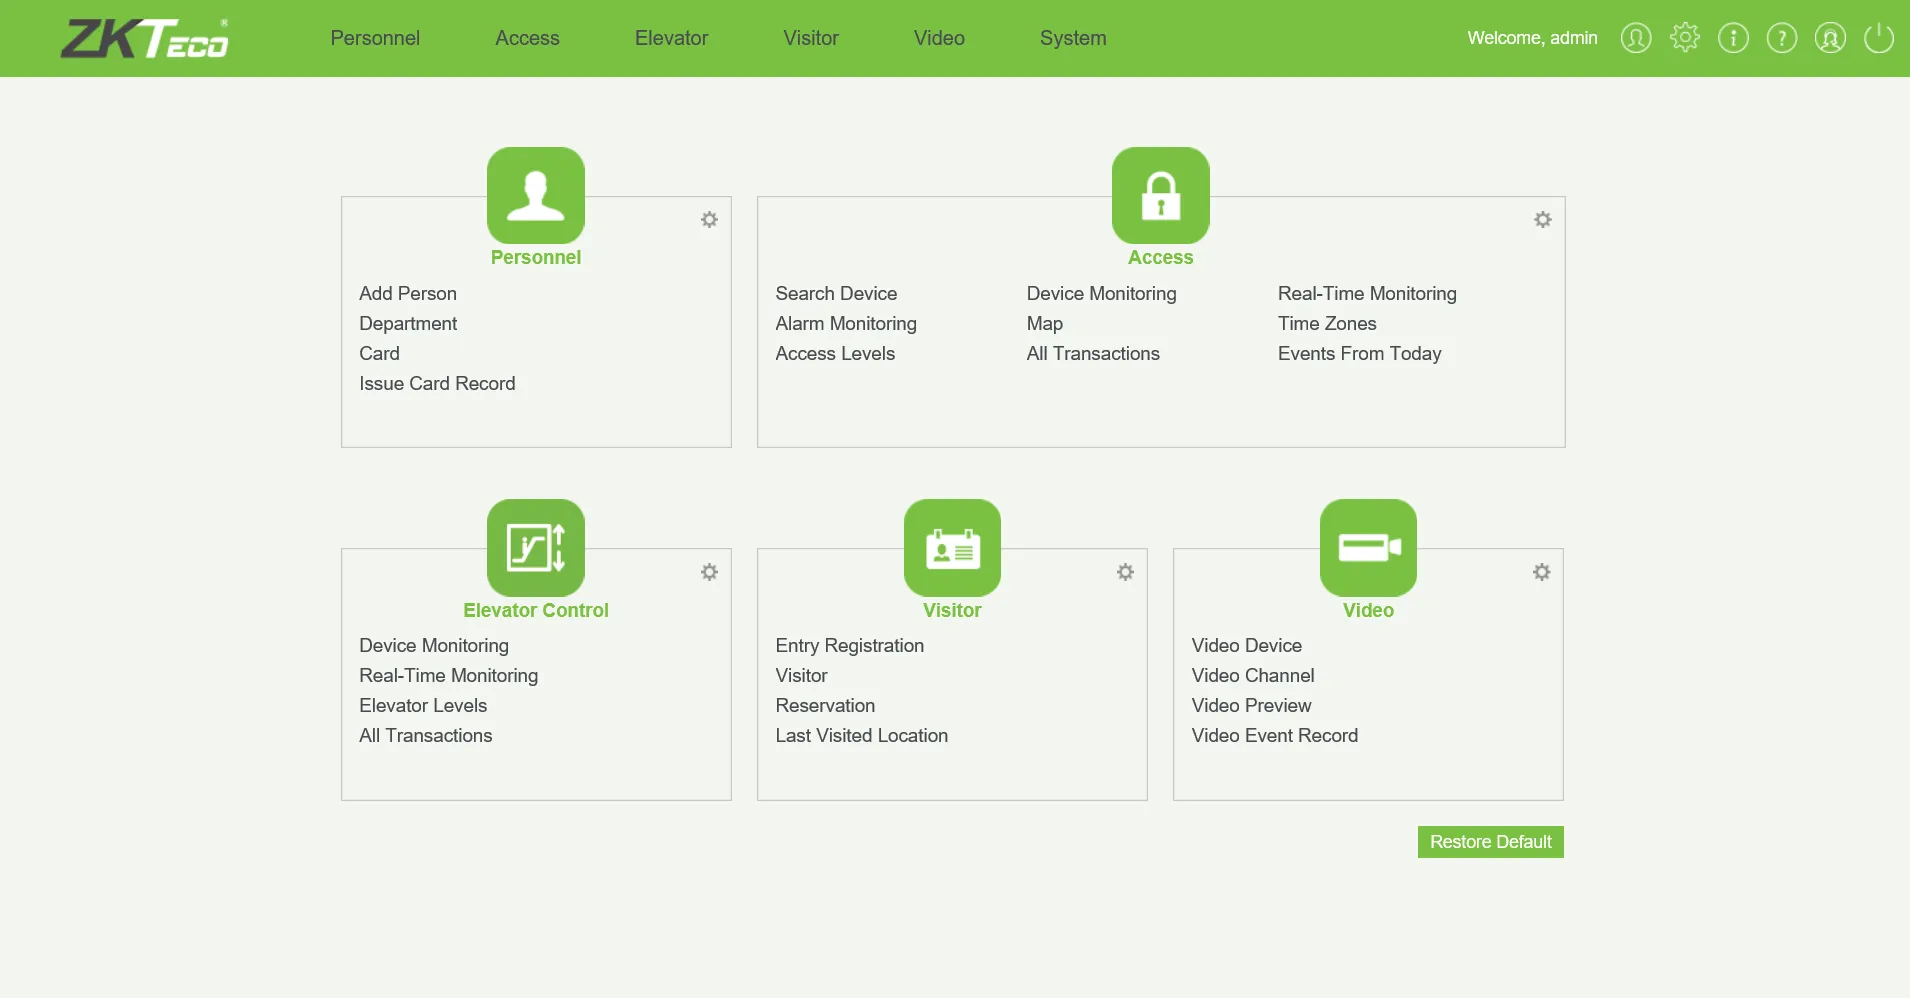
Task: Click the info icon in the header
Action: [x=1733, y=37]
